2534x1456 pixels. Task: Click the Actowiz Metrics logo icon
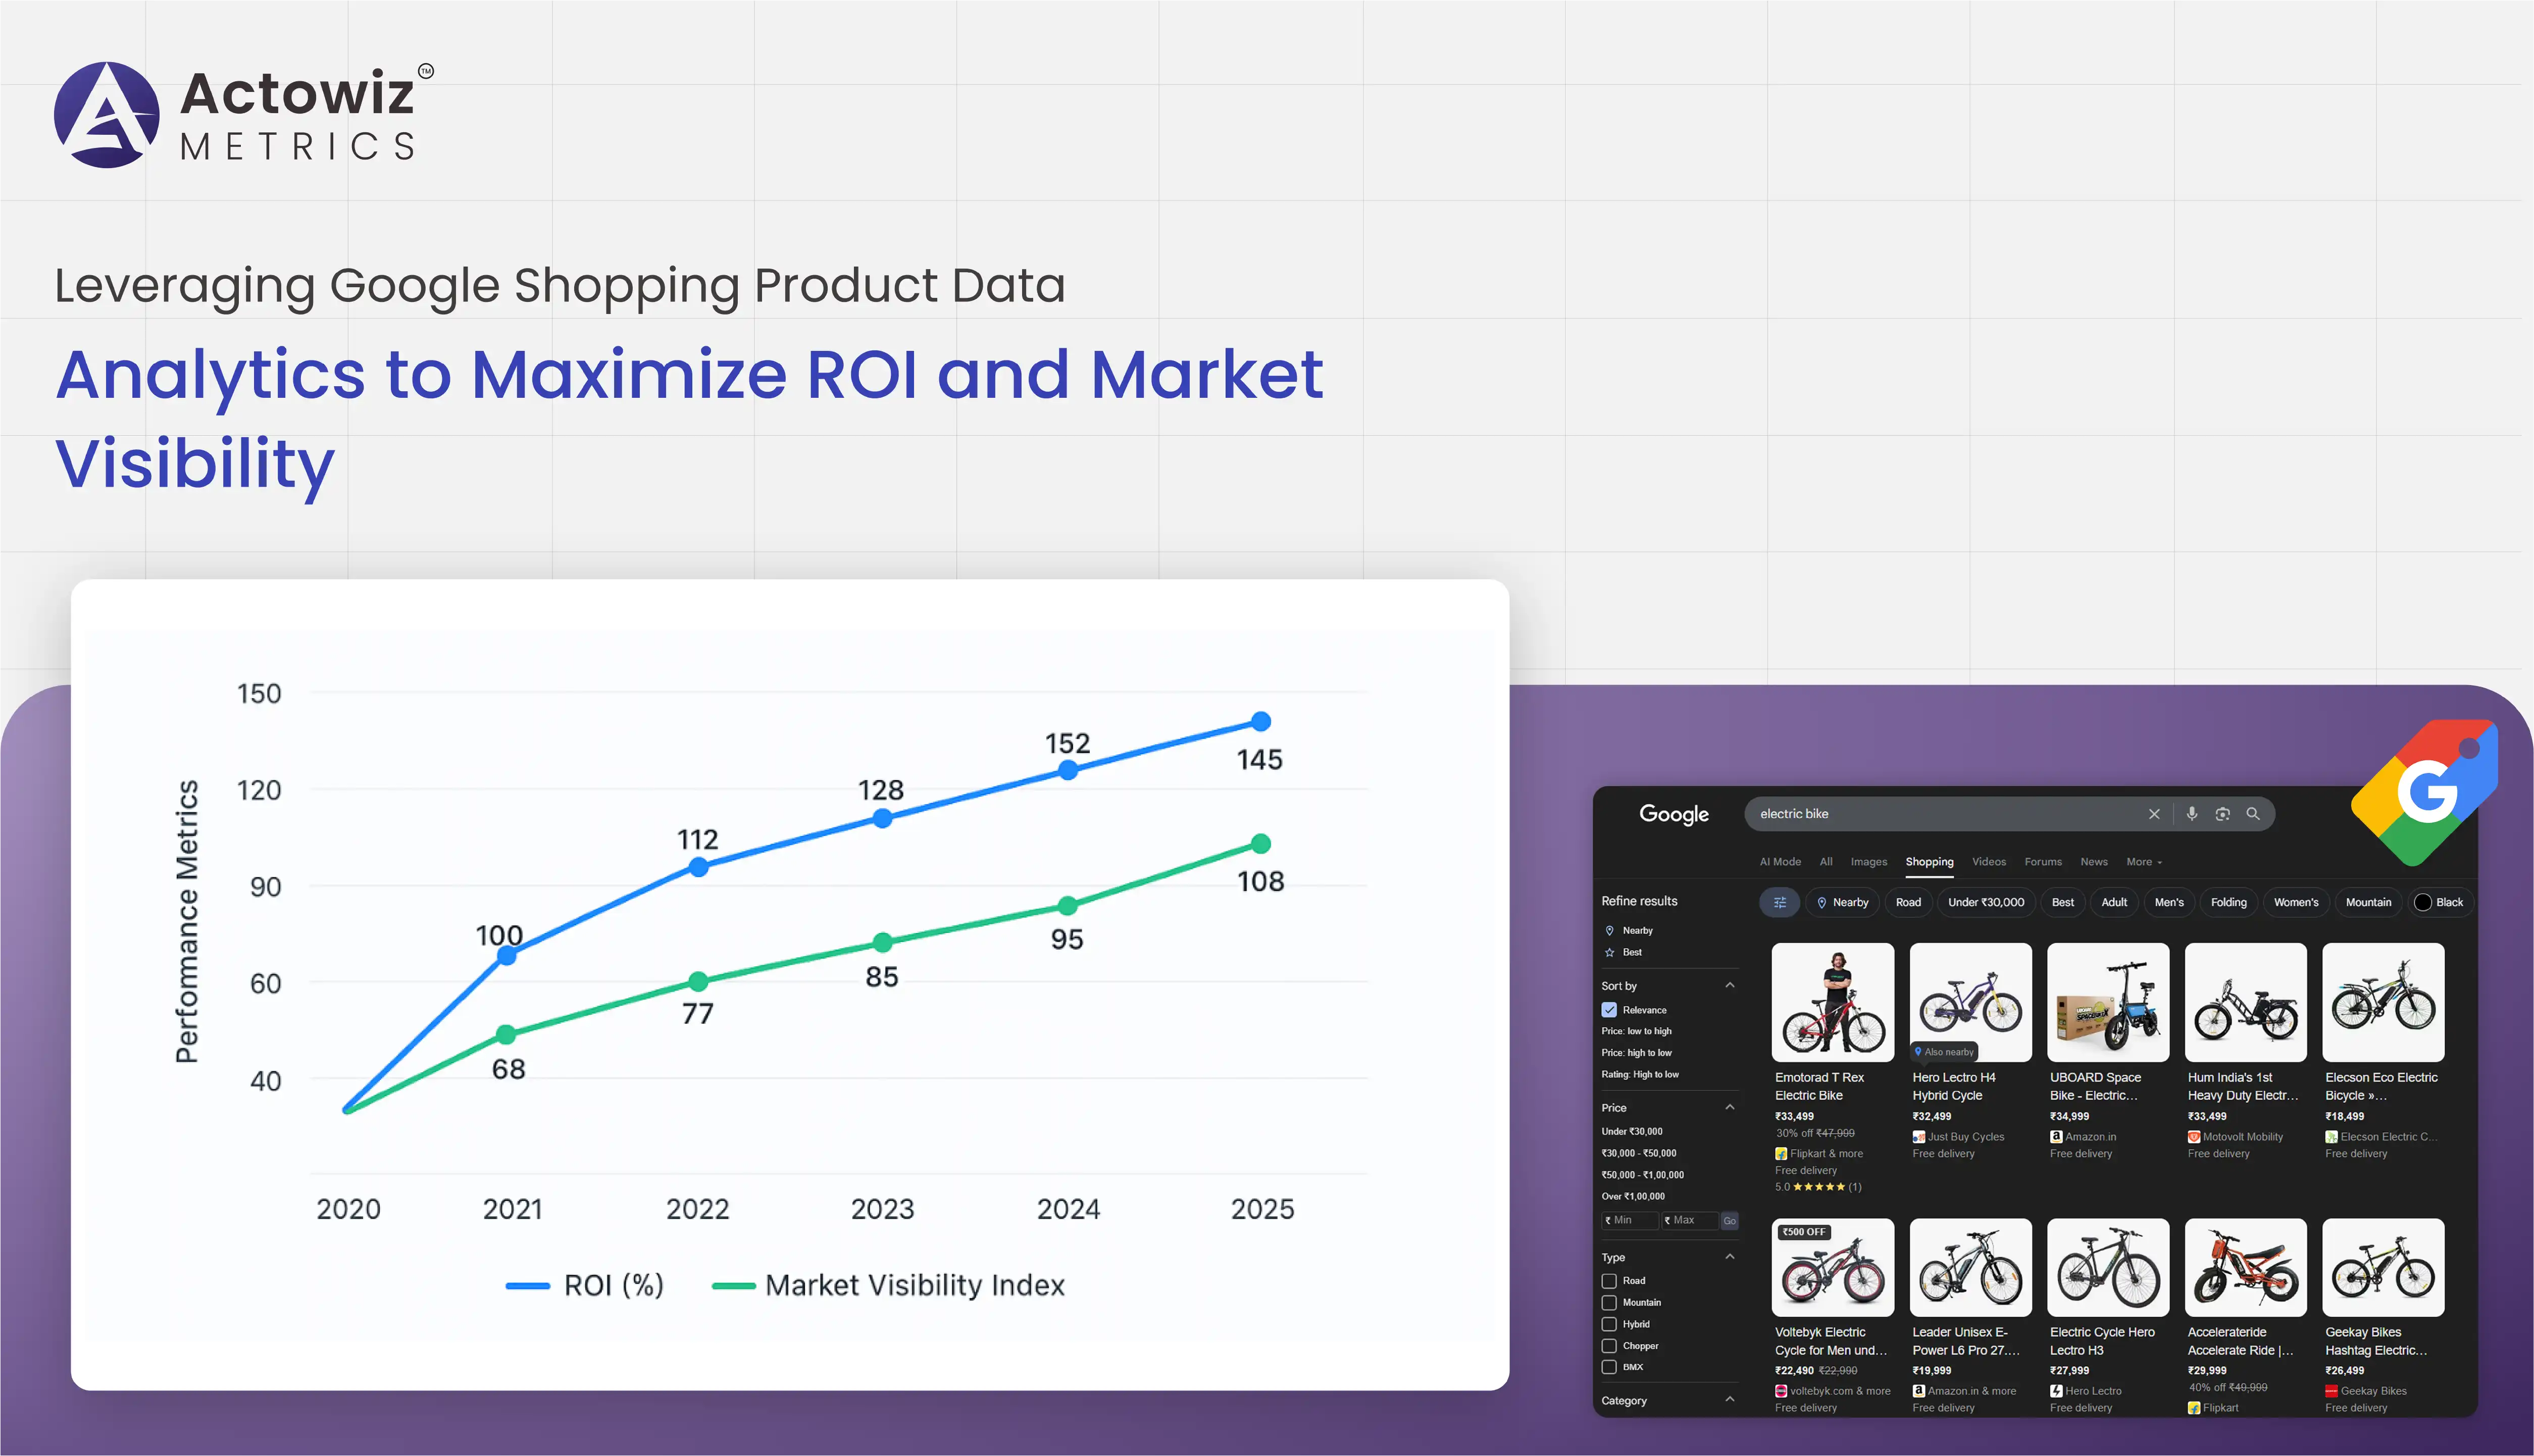pos(107,115)
